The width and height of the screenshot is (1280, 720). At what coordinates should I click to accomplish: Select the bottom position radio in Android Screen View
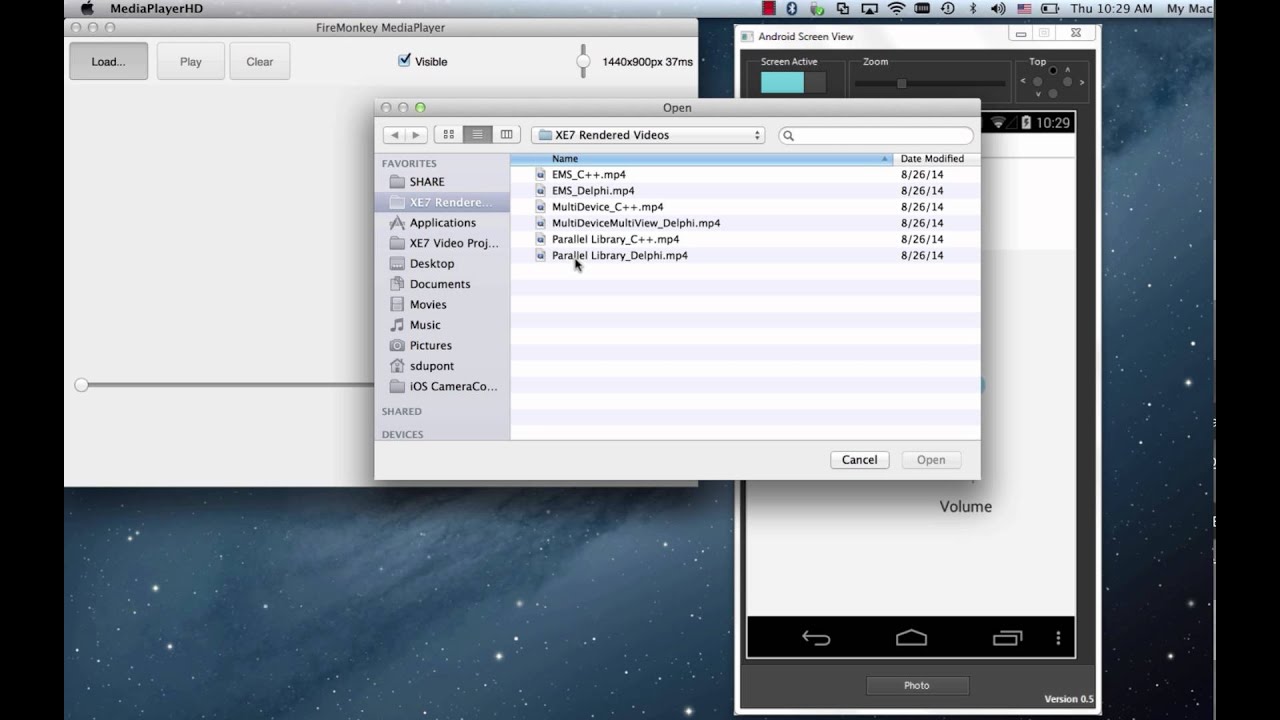(x=1053, y=94)
